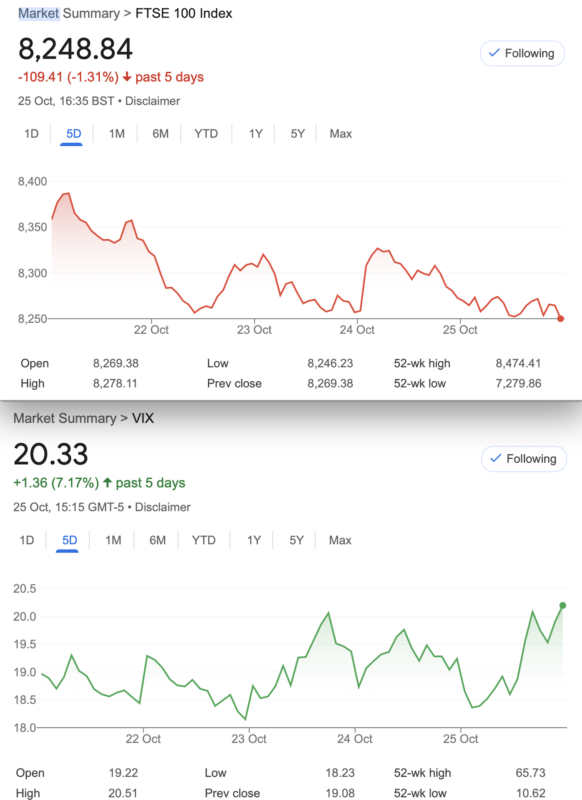Select 5D tab on FTSE 100 chart
The width and height of the screenshot is (582, 800).
tap(73, 134)
